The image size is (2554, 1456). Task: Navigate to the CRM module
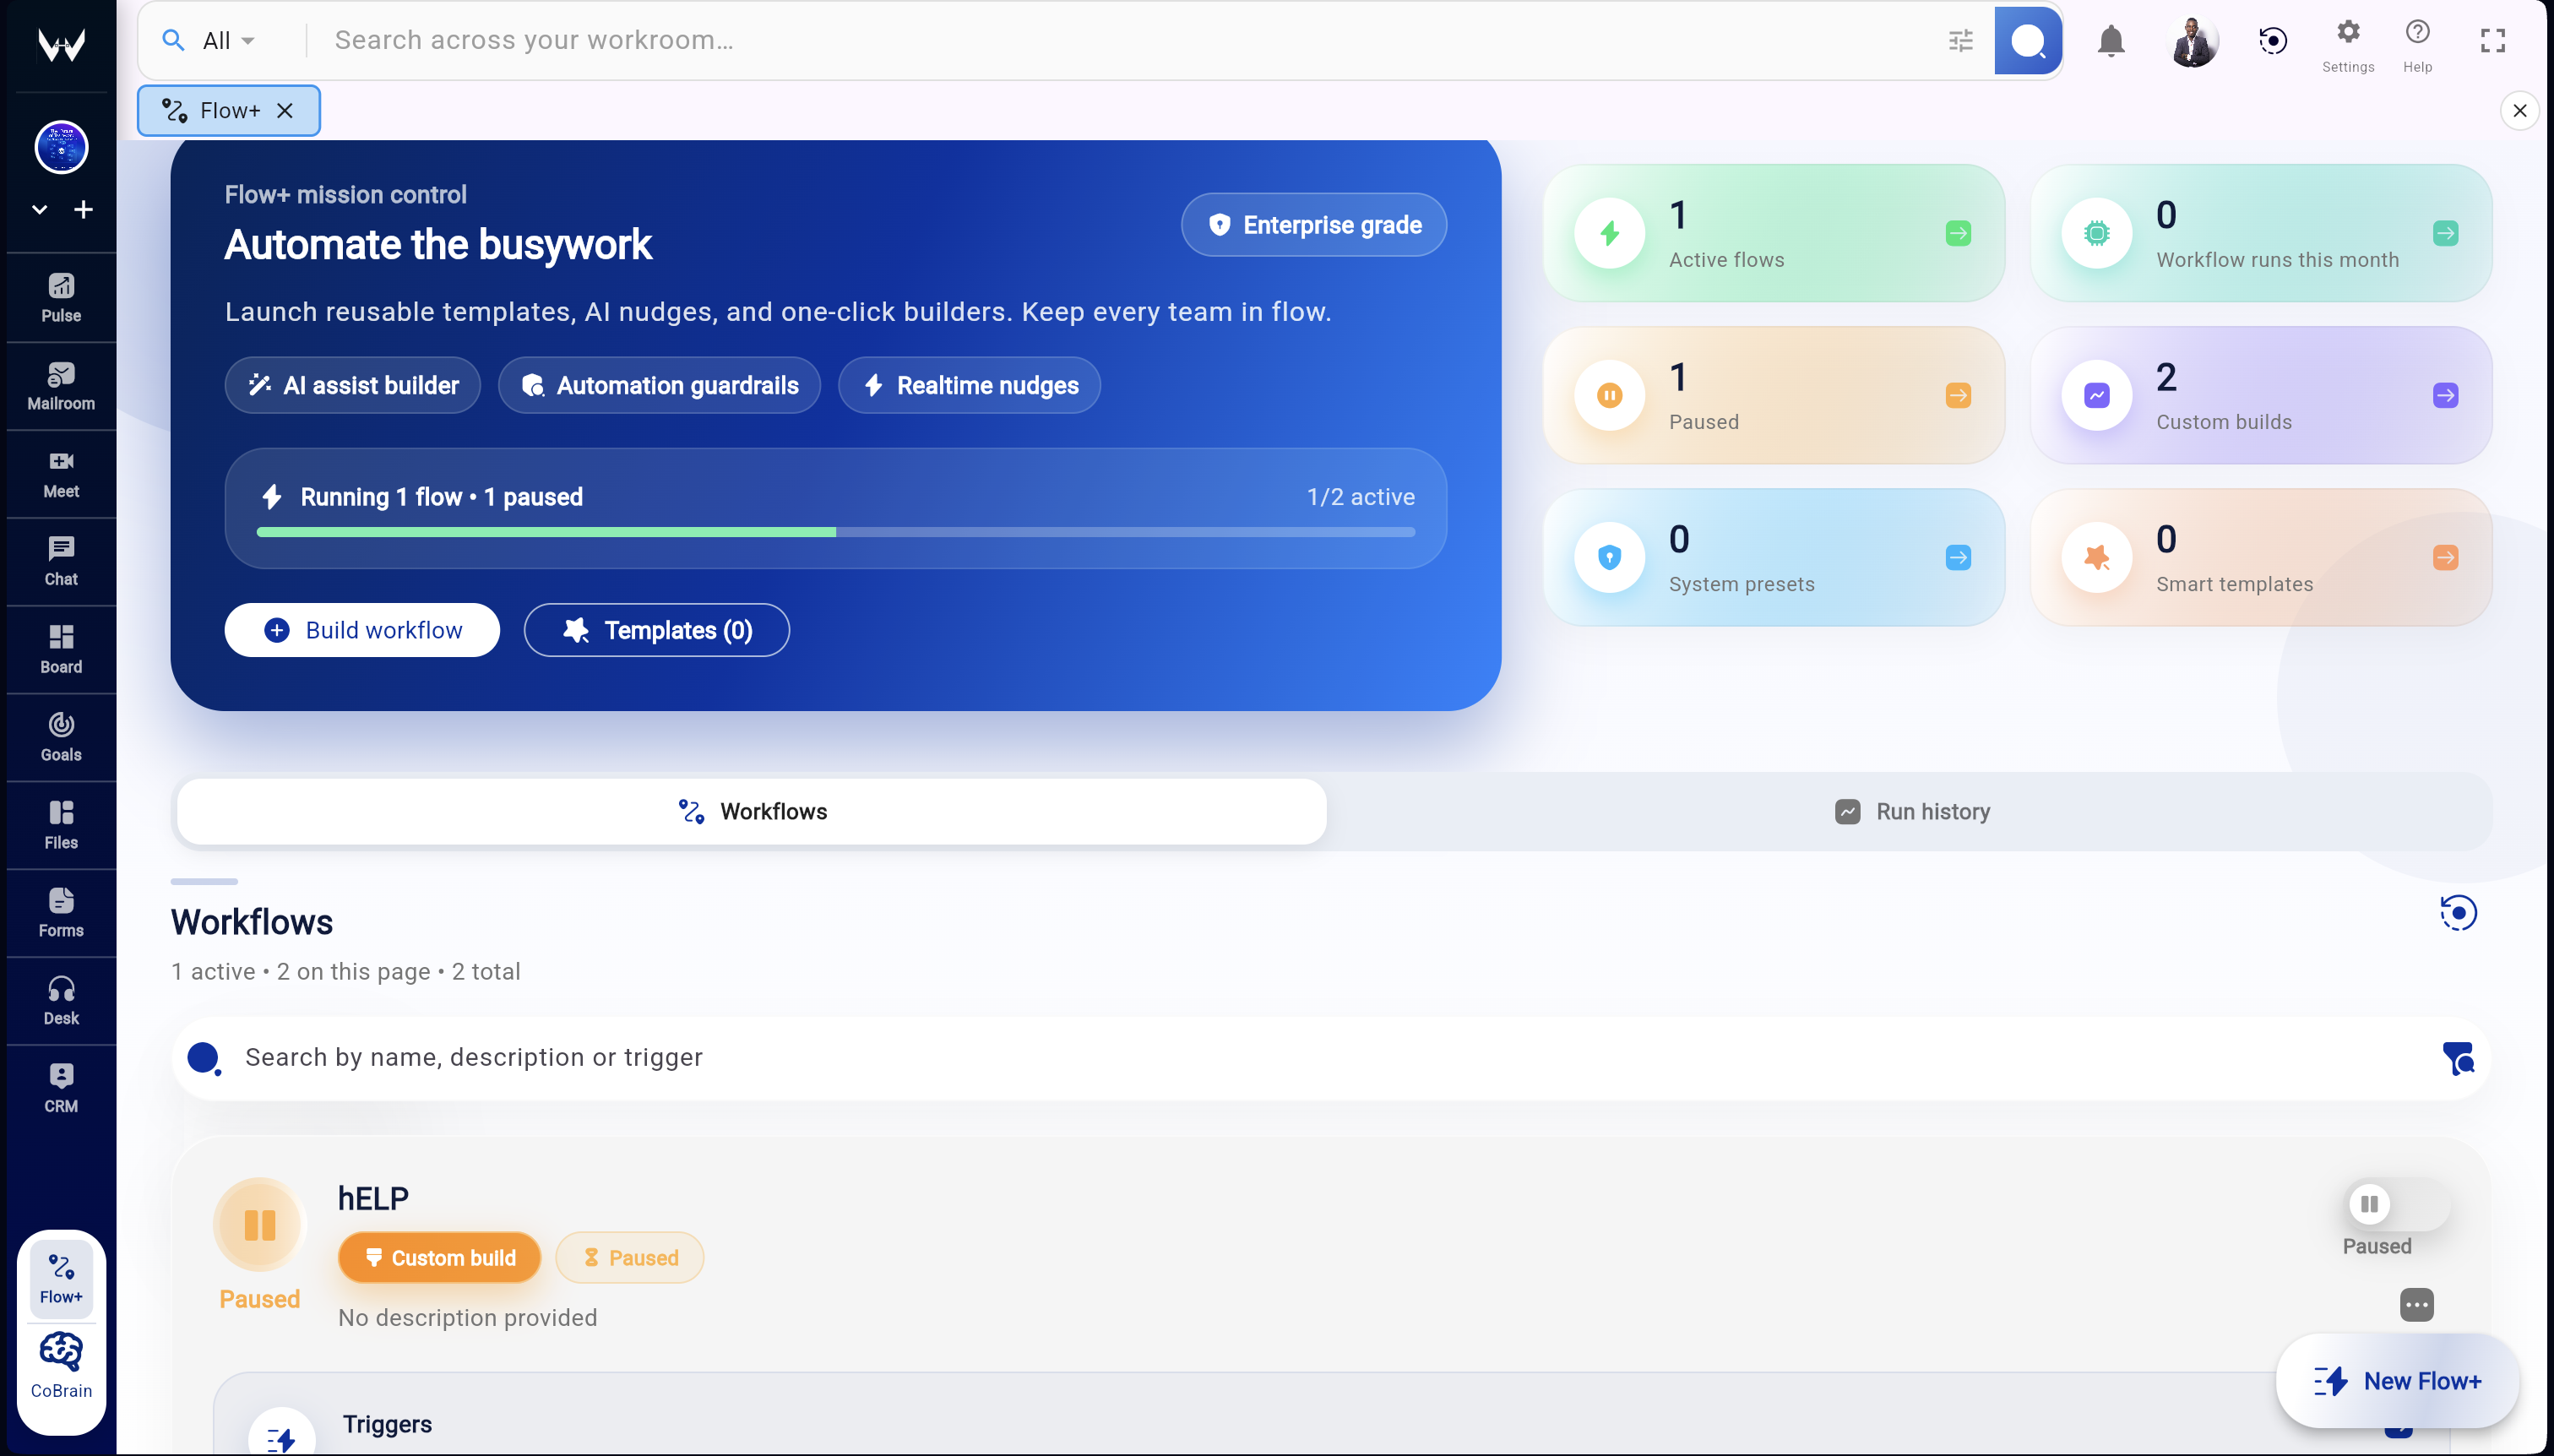coord(61,1086)
